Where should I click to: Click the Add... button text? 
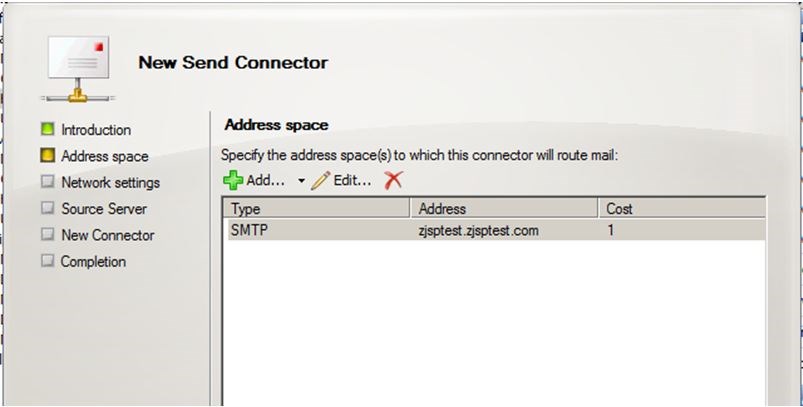(266, 181)
